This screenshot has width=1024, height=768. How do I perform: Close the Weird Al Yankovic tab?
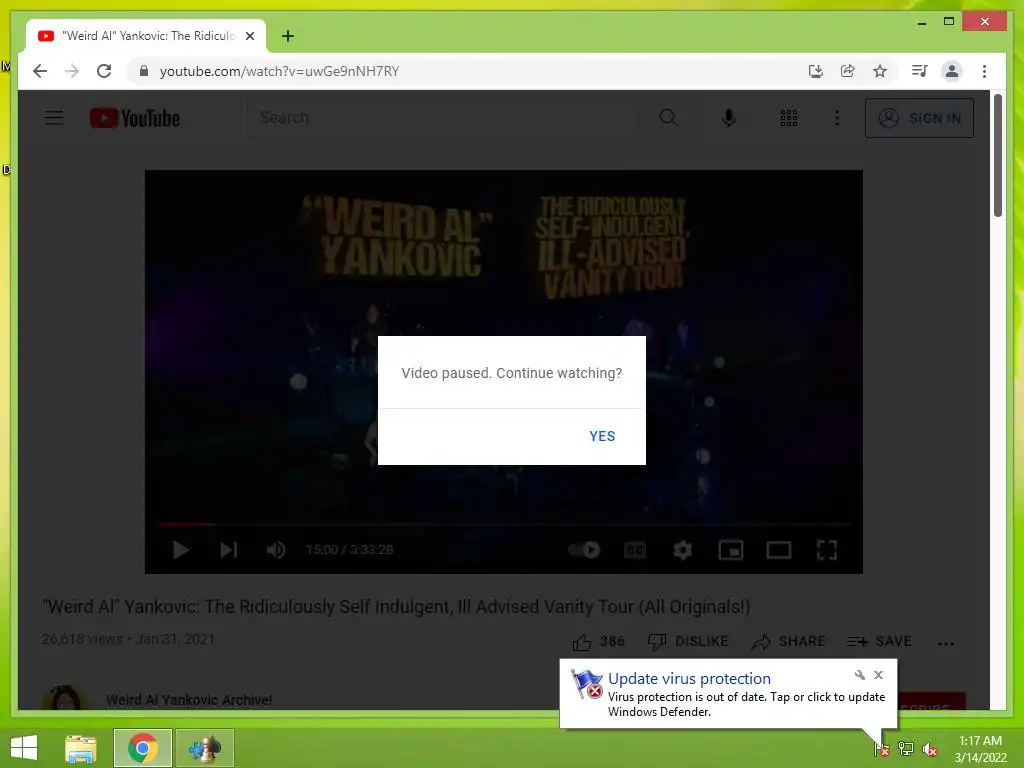tap(249, 36)
